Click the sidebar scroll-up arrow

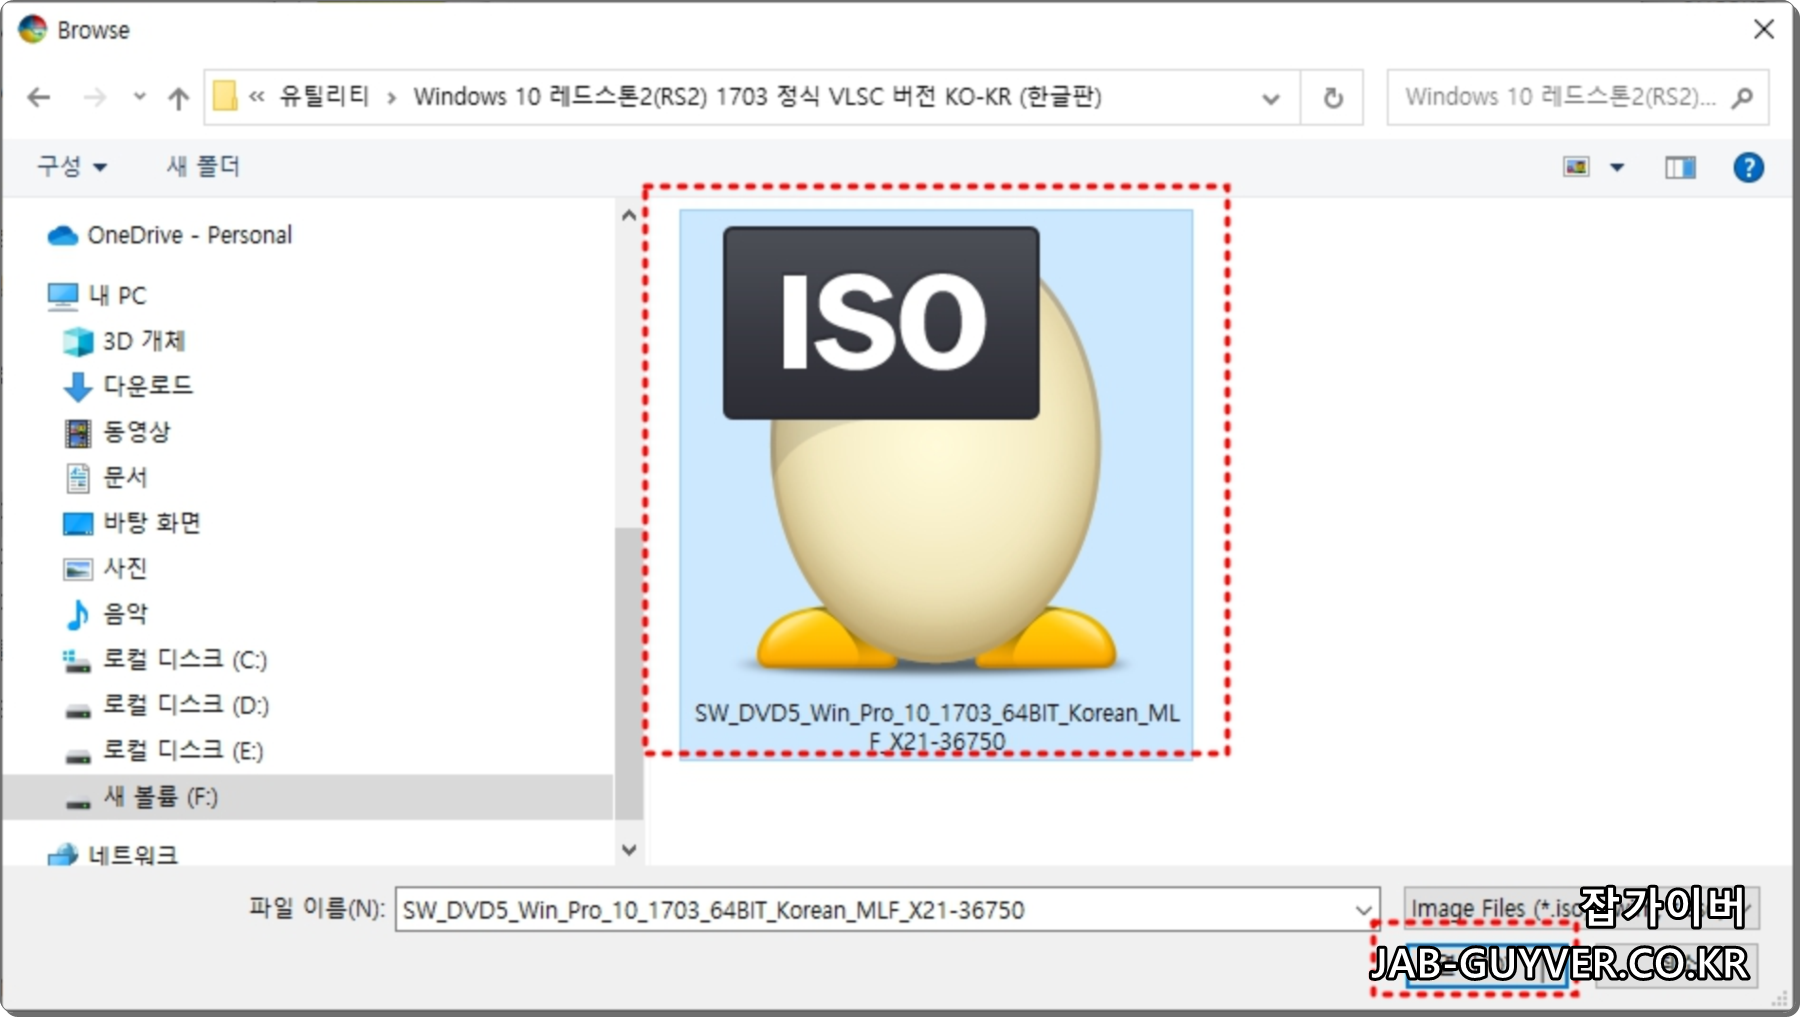click(x=629, y=214)
